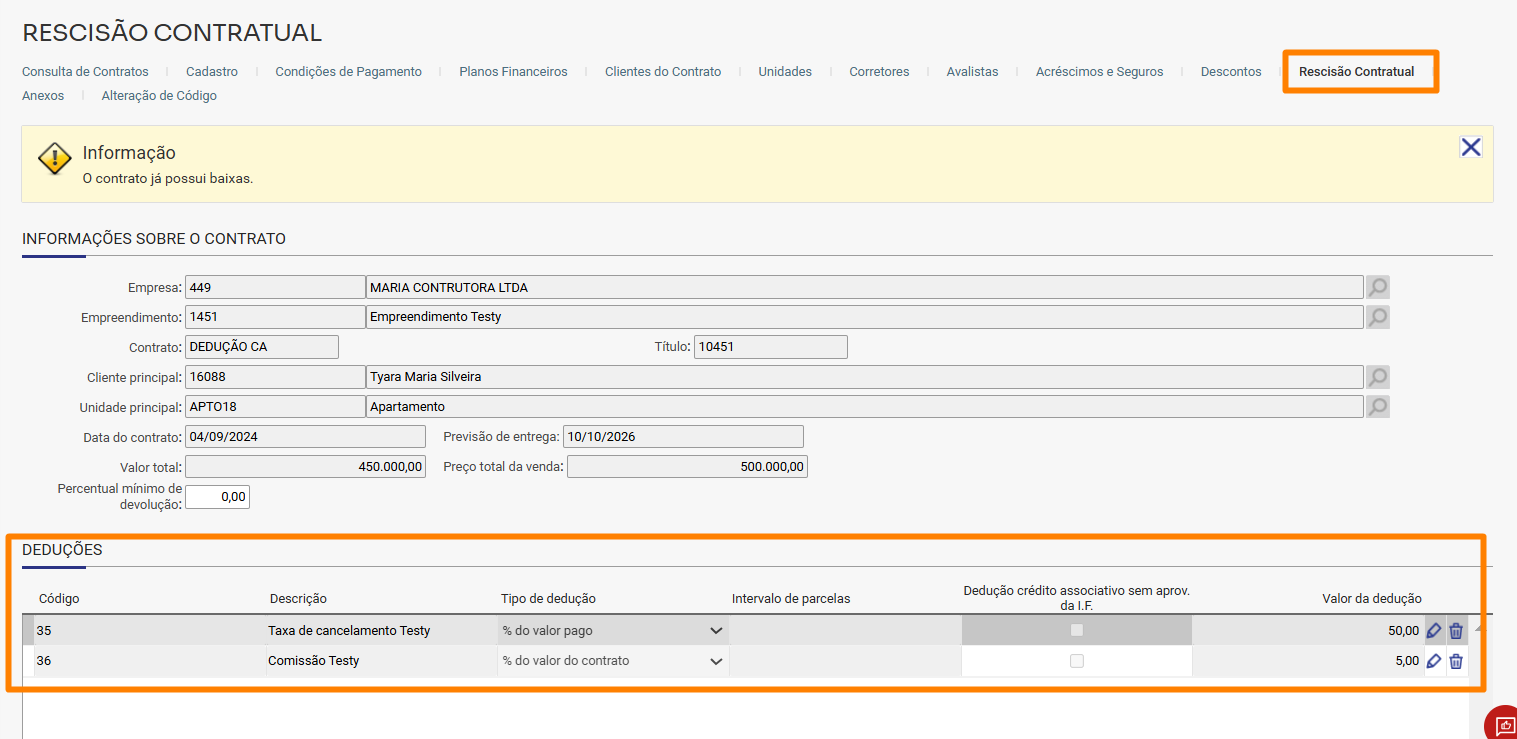
Task: Click the Tyara Maria Silveira name field
Action: coord(864,377)
